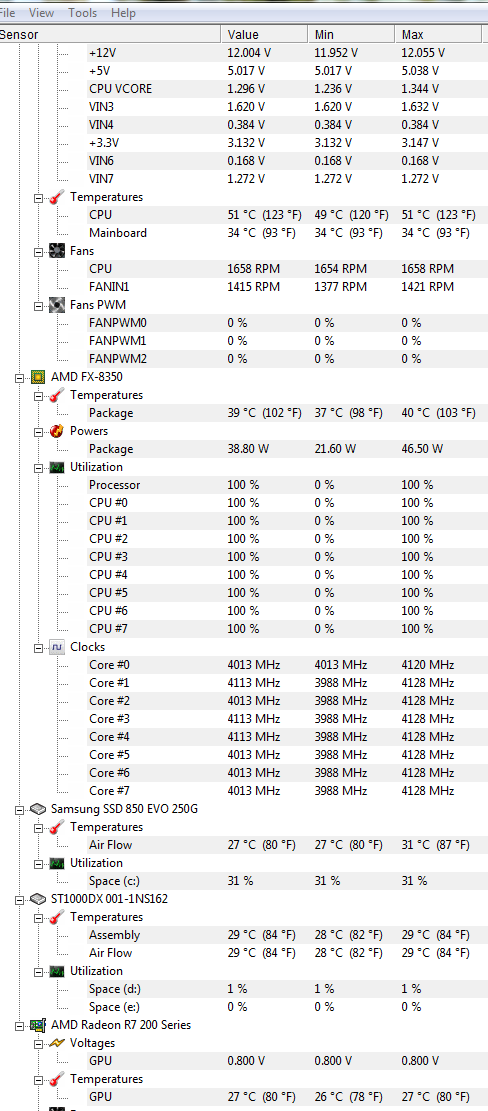This screenshot has width=488, height=1111.
Task: Click the Max column header
Action: pos(441,35)
